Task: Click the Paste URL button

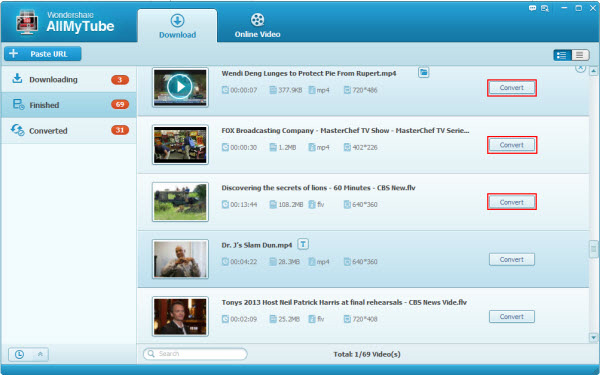Action: [x=43, y=54]
